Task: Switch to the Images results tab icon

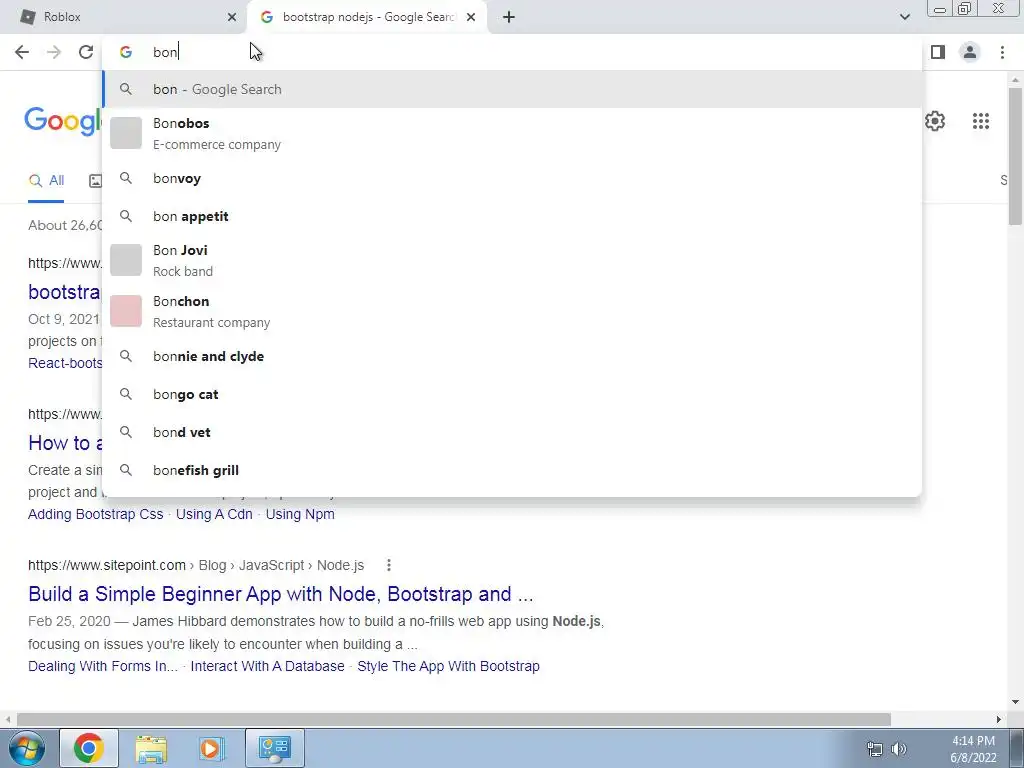Action: point(95,181)
